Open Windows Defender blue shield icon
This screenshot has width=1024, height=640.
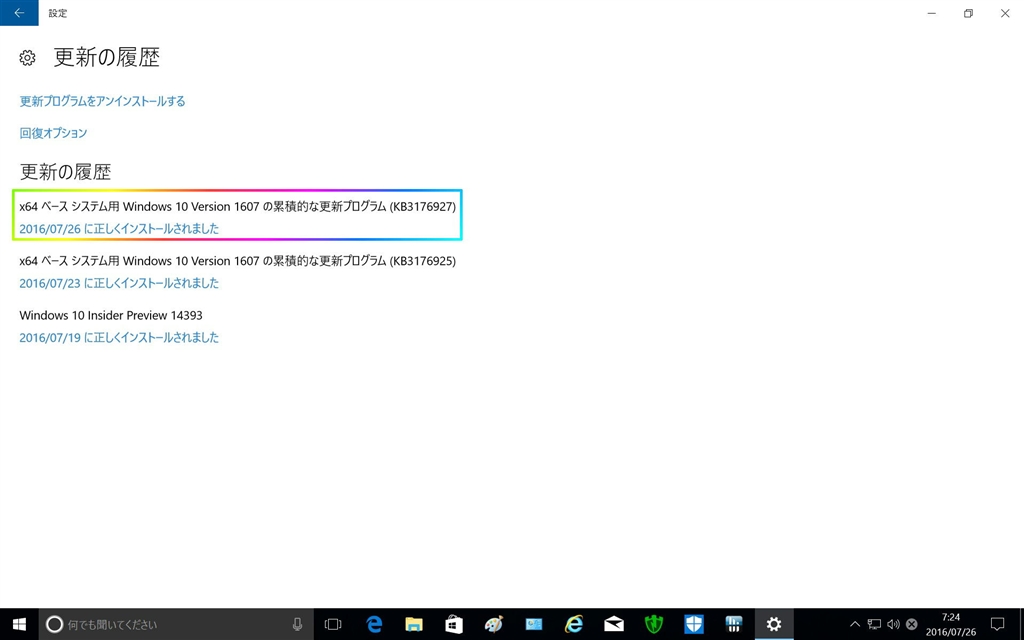click(x=694, y=624)
